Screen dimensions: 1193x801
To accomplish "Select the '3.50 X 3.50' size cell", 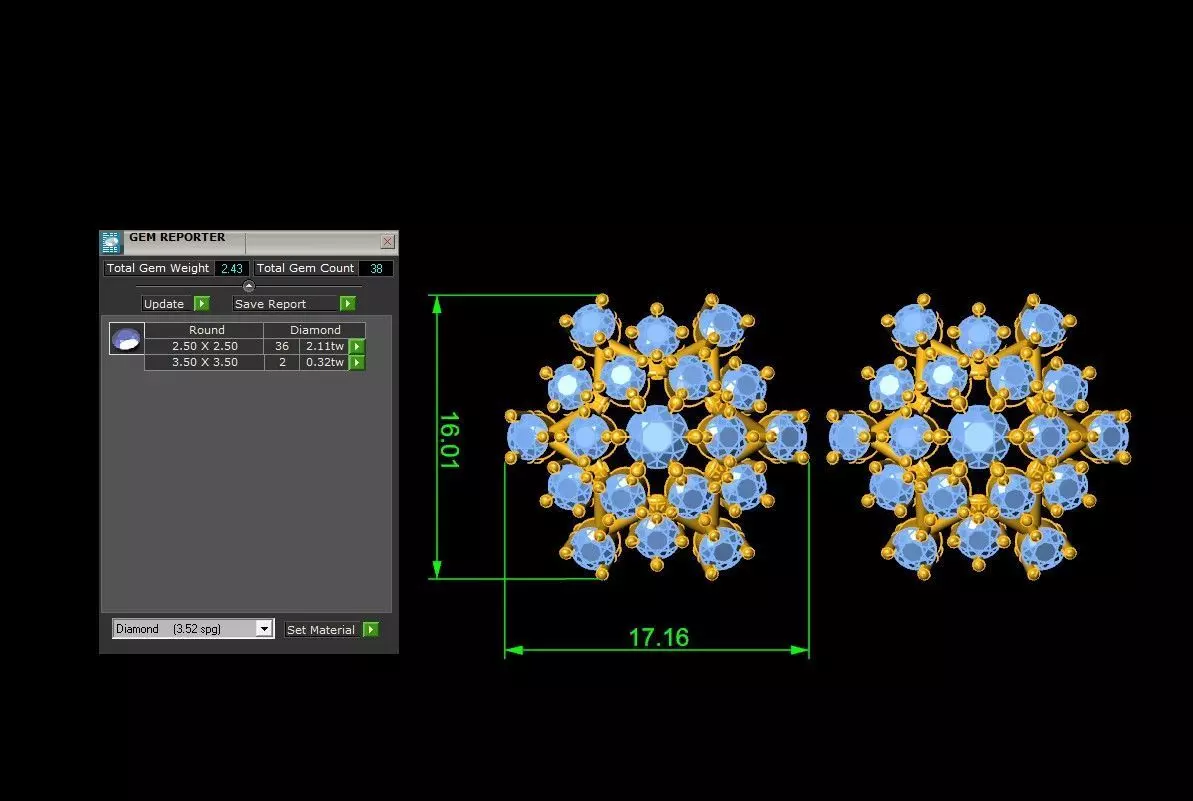I will [205, 362].
